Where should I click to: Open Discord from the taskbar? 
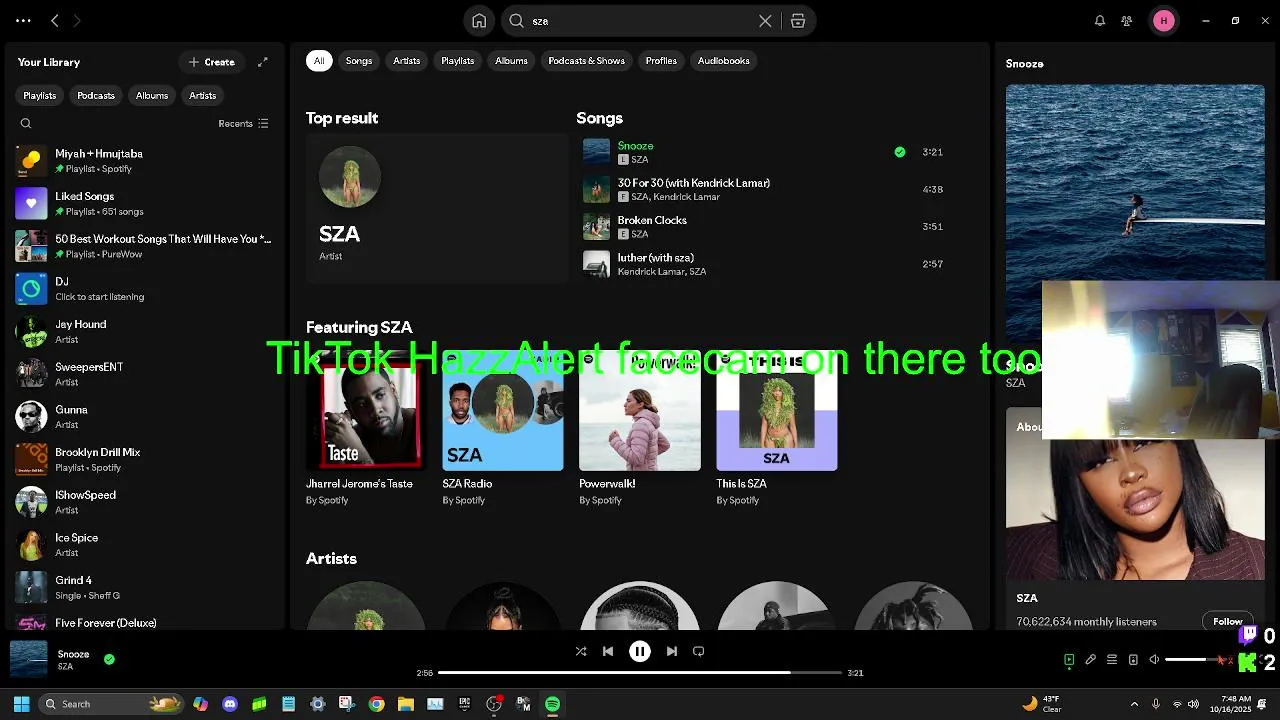(x=230, y=704)
